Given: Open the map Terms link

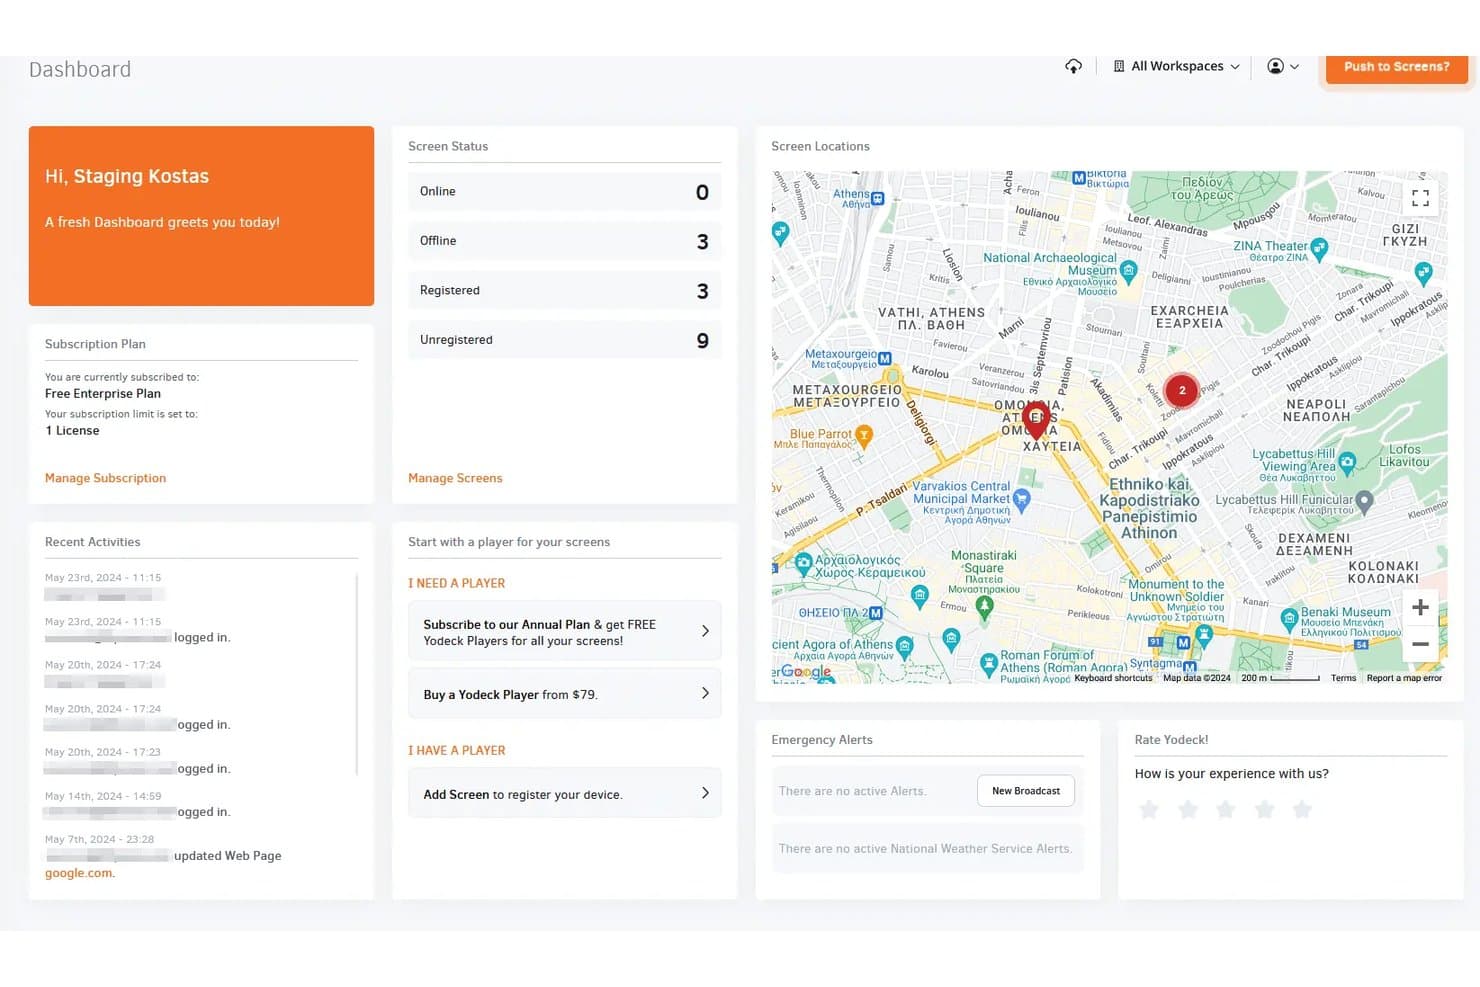Looking at the screenshot, I should [1343, 678].
